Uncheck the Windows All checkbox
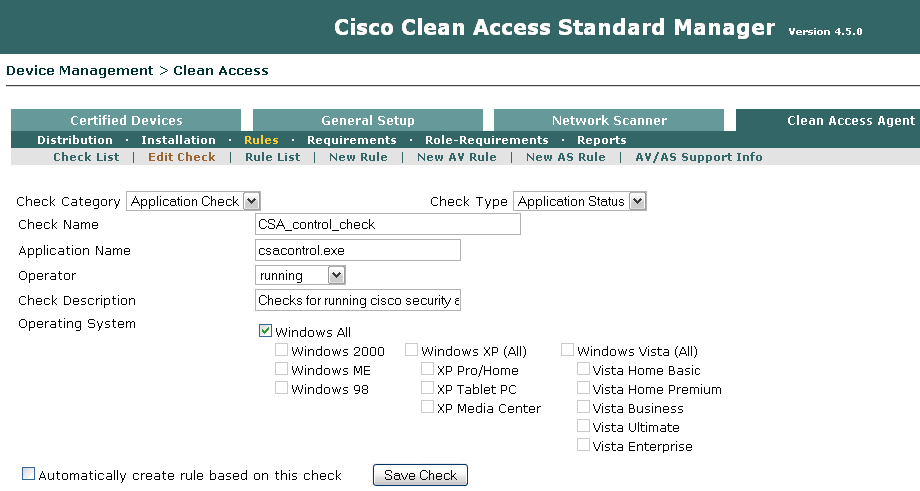920x491 pixels. tap(265, 331)
